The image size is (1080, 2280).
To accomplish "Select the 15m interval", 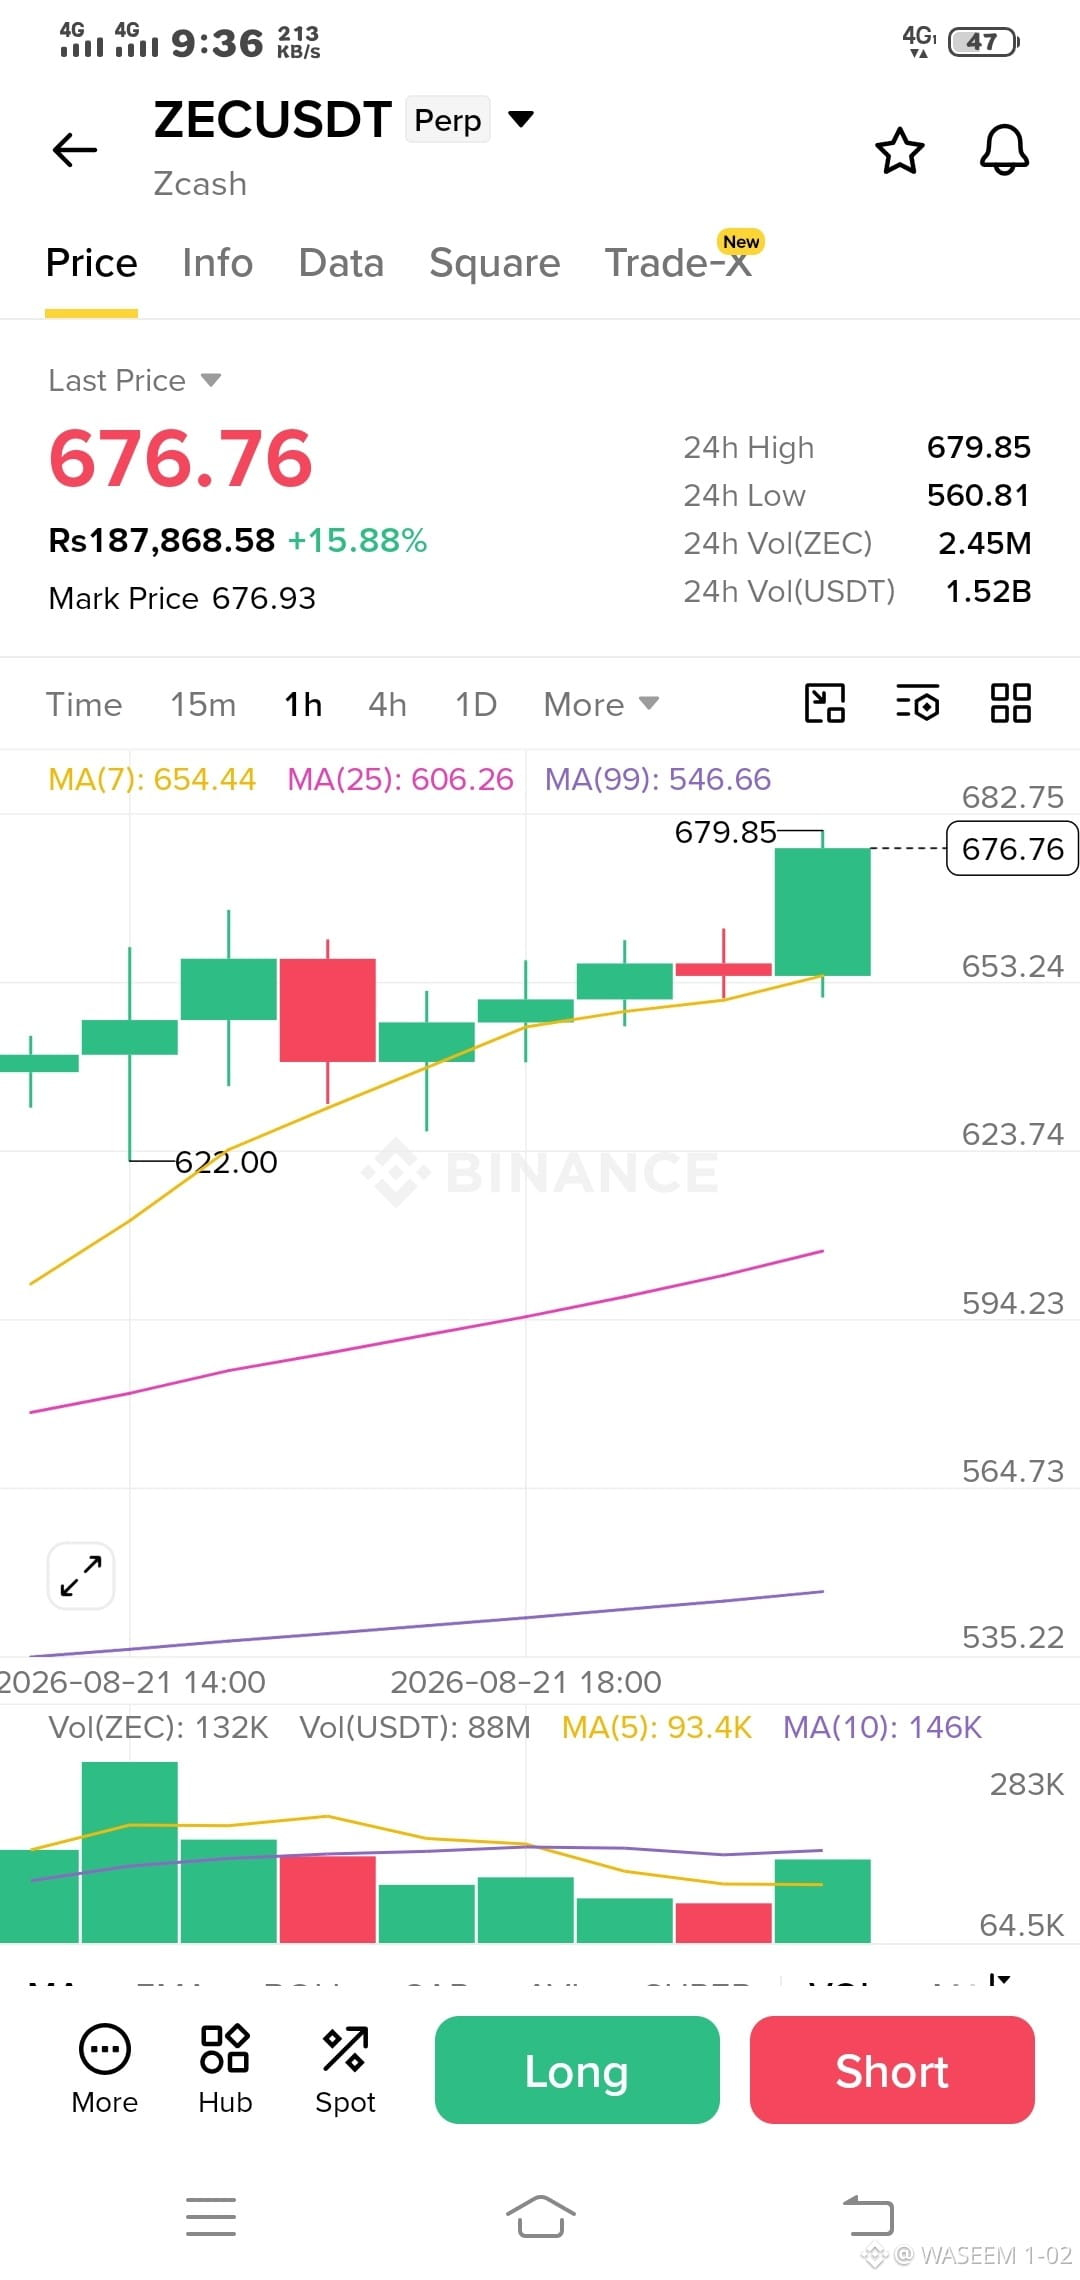I will tap(203, 704).
